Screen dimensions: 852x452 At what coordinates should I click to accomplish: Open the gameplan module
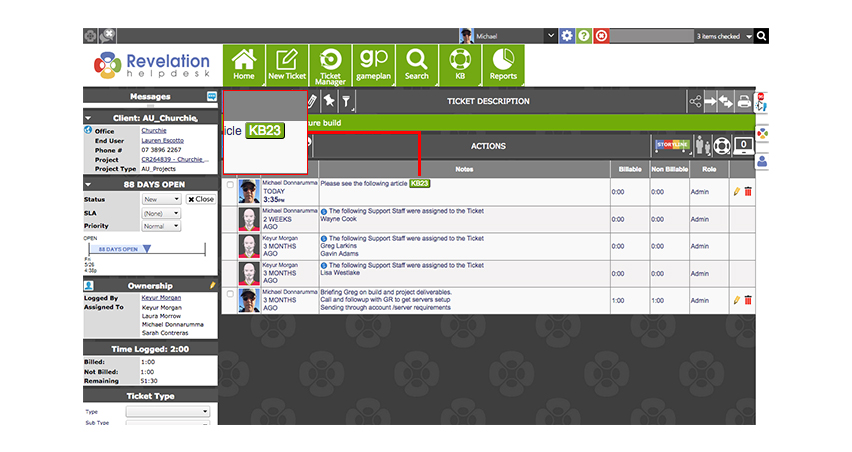tap(373, 65)
